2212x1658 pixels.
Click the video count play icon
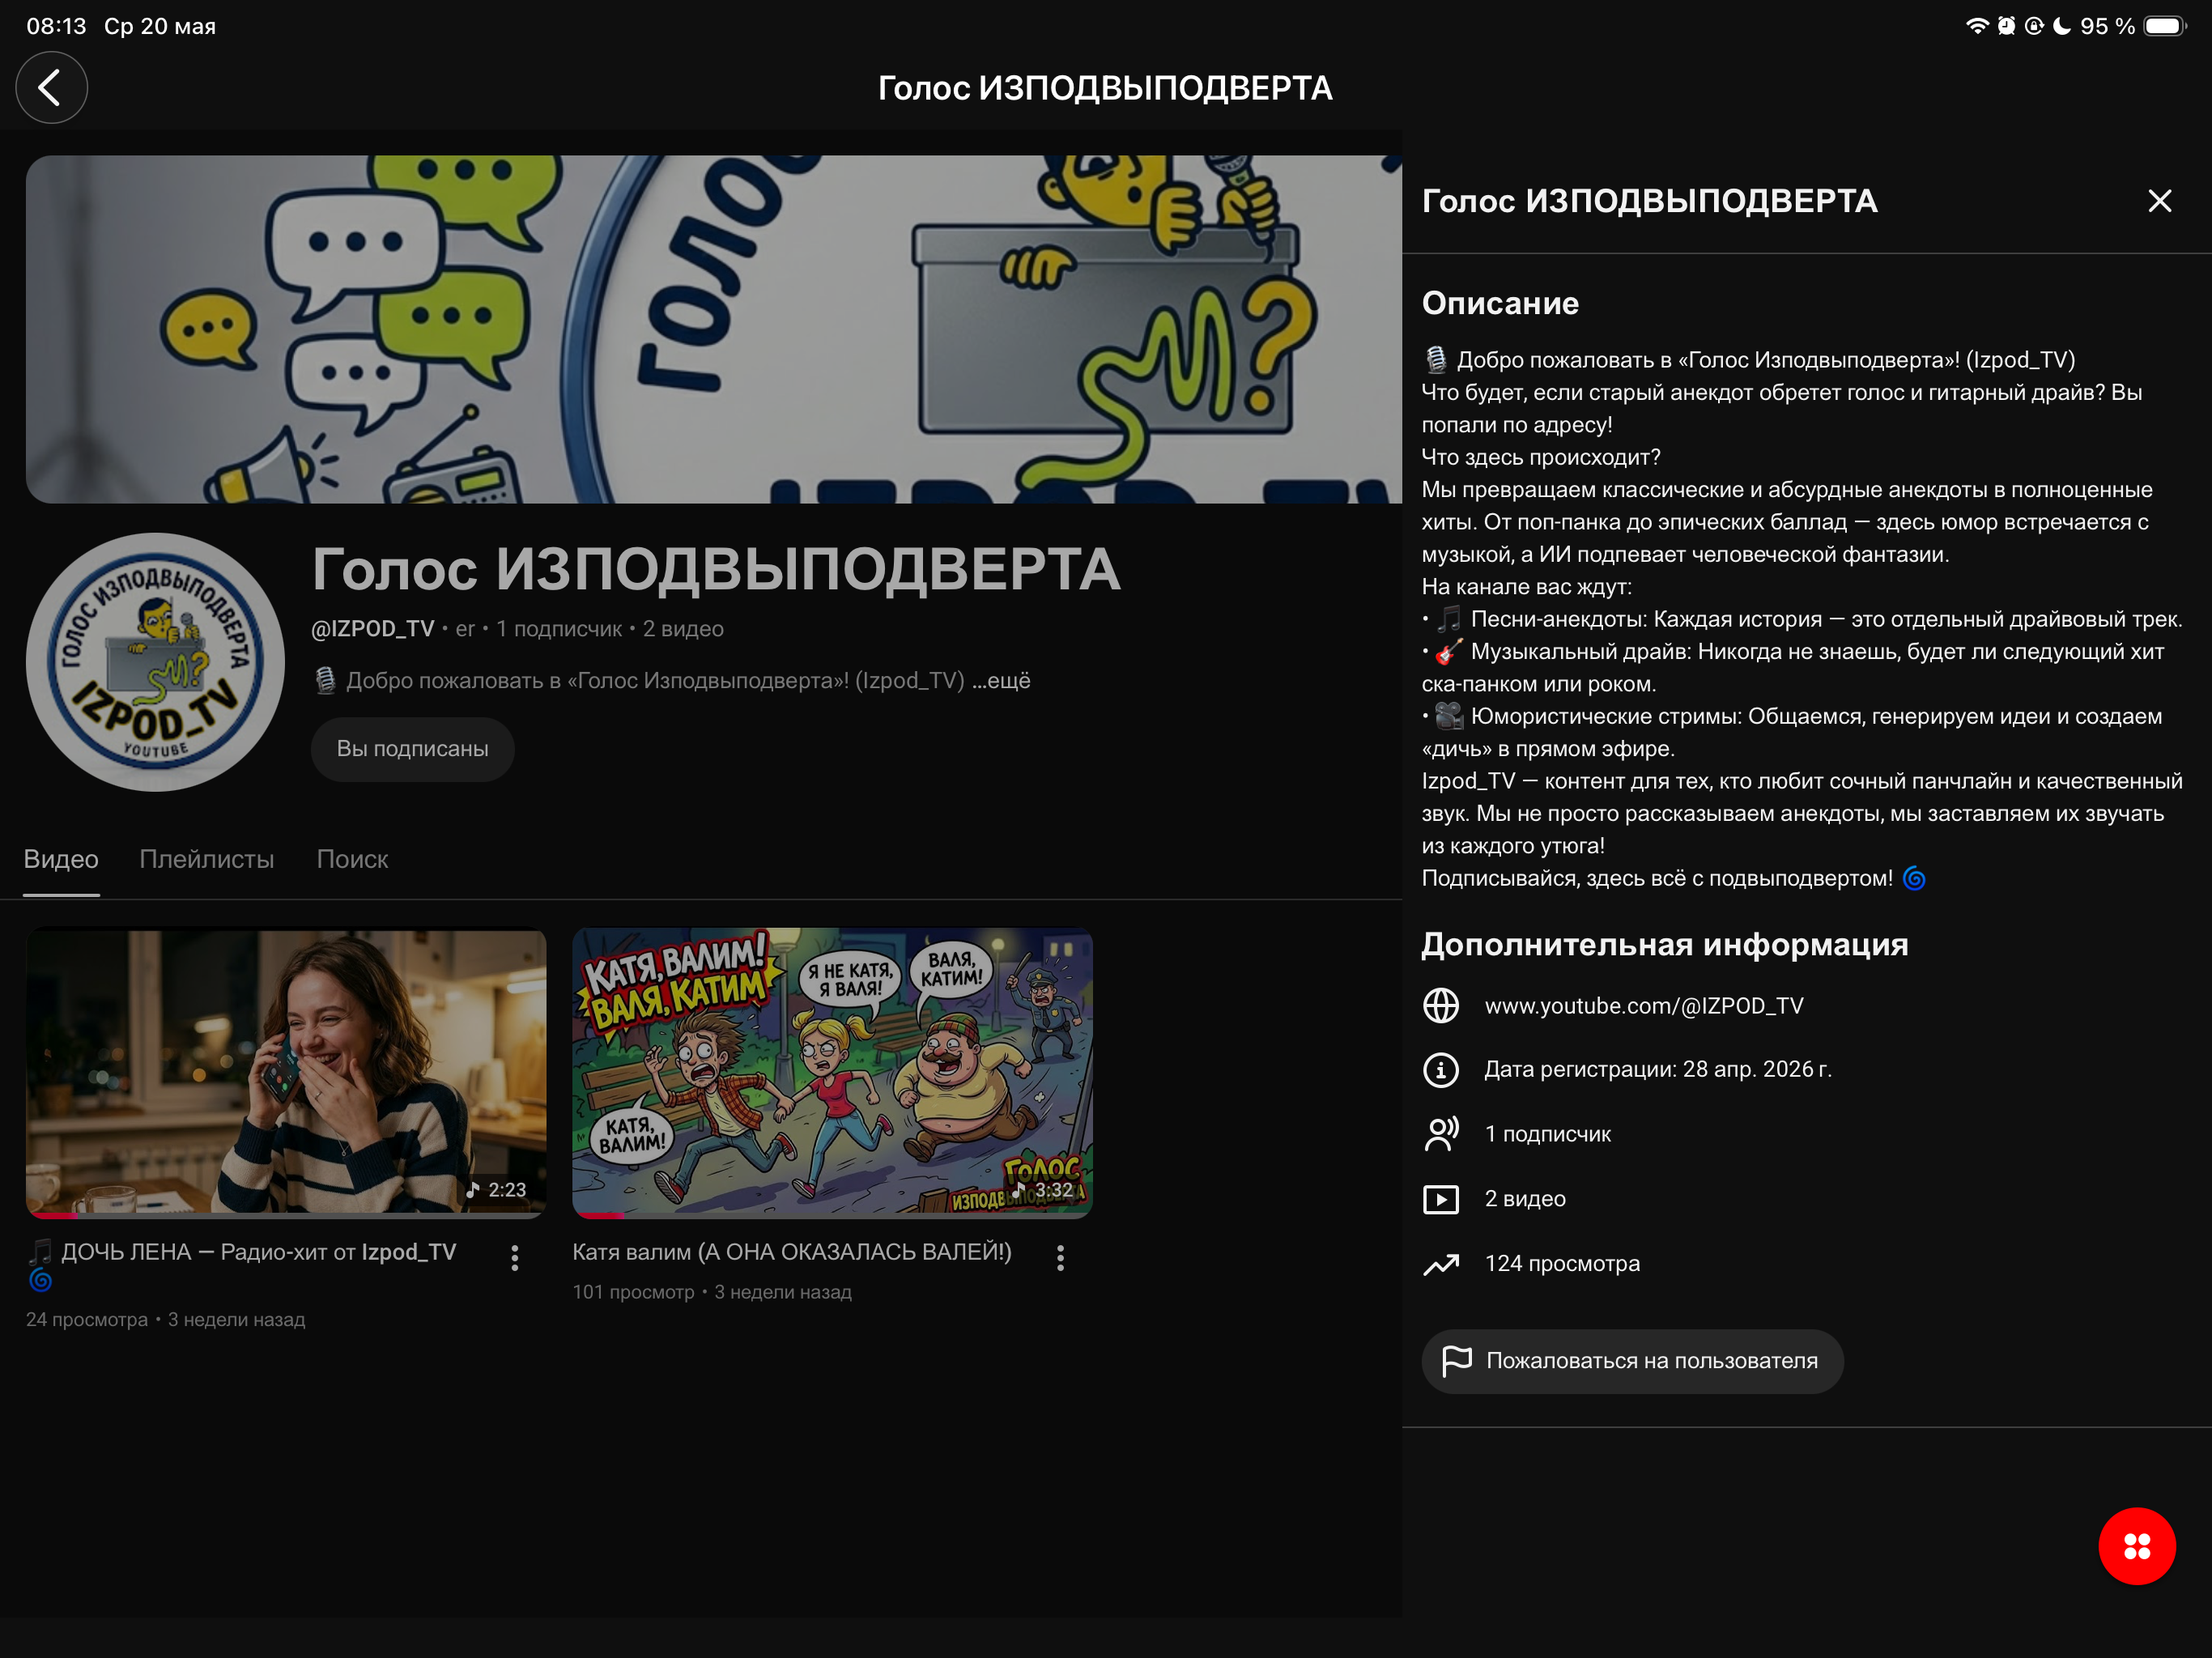(x=1441, y=1199)
